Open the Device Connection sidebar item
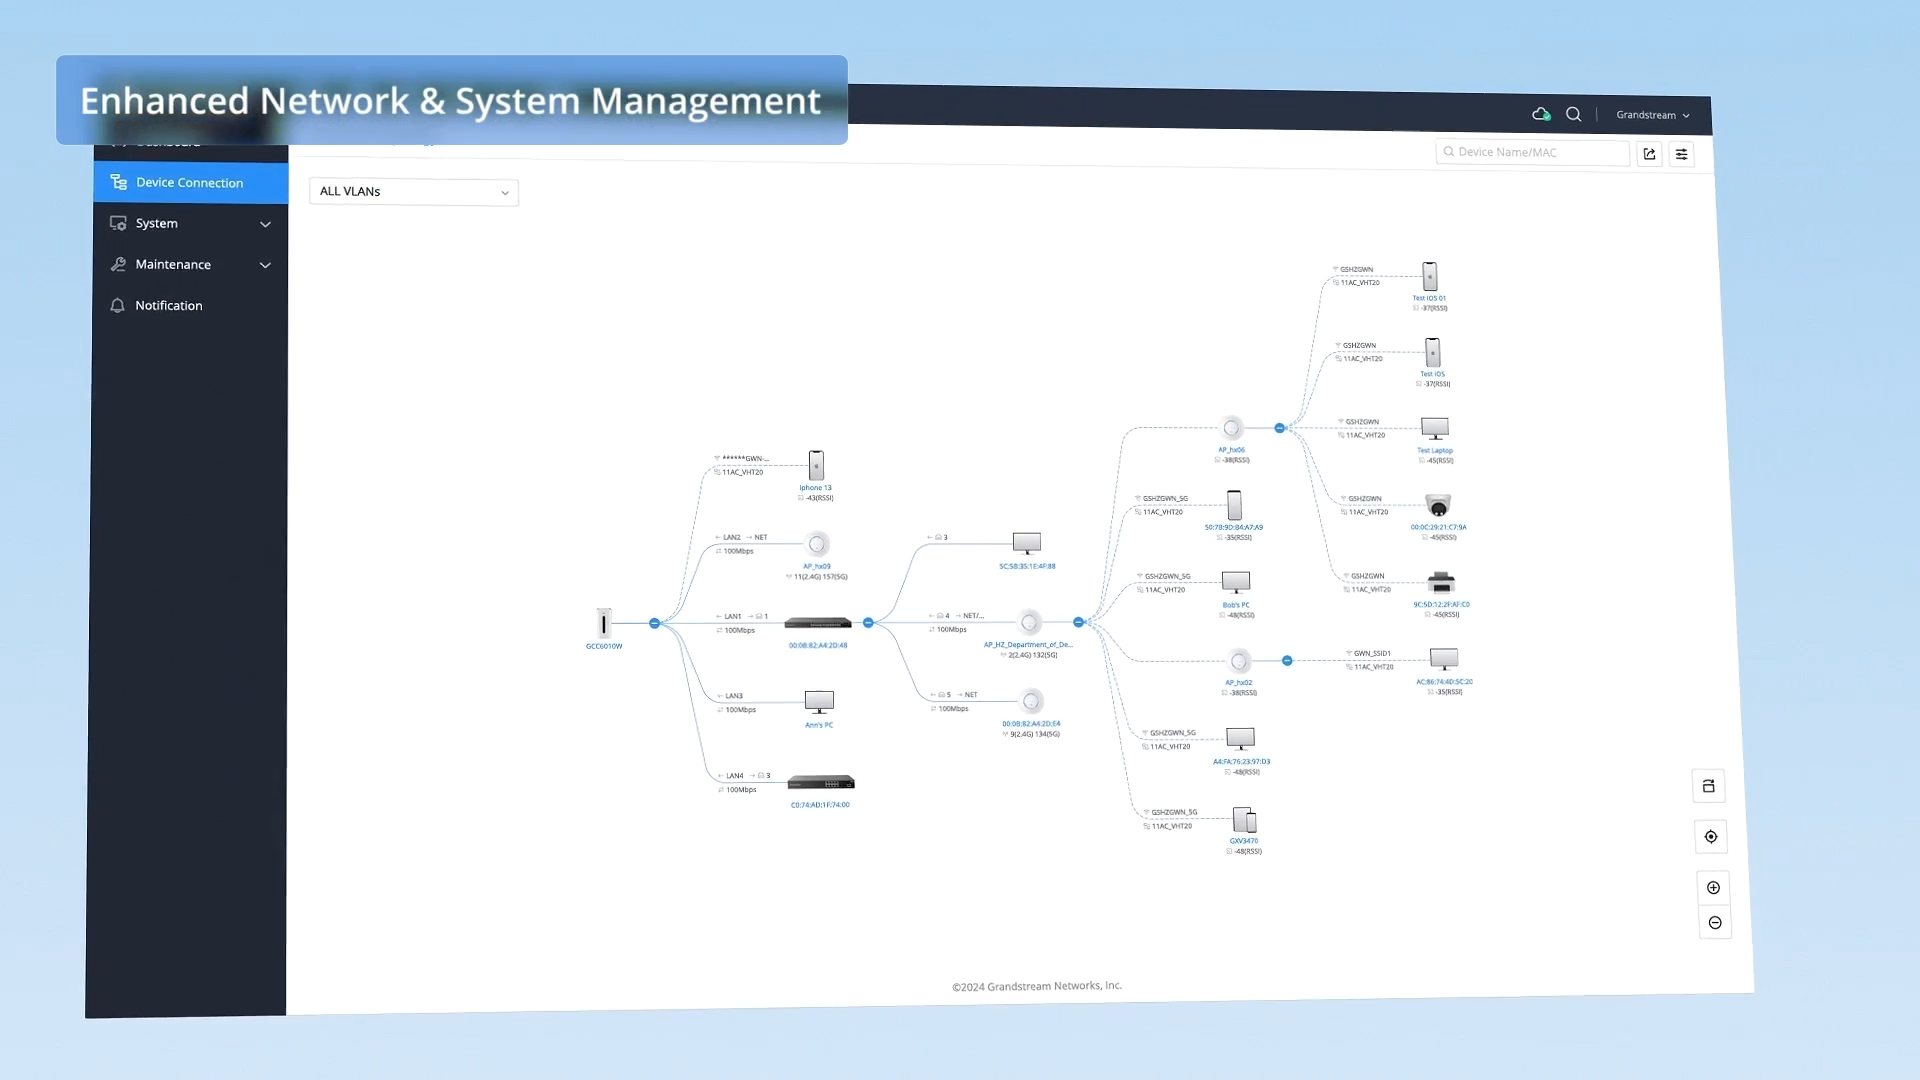1920x1080 pixels. pos(190,183)
